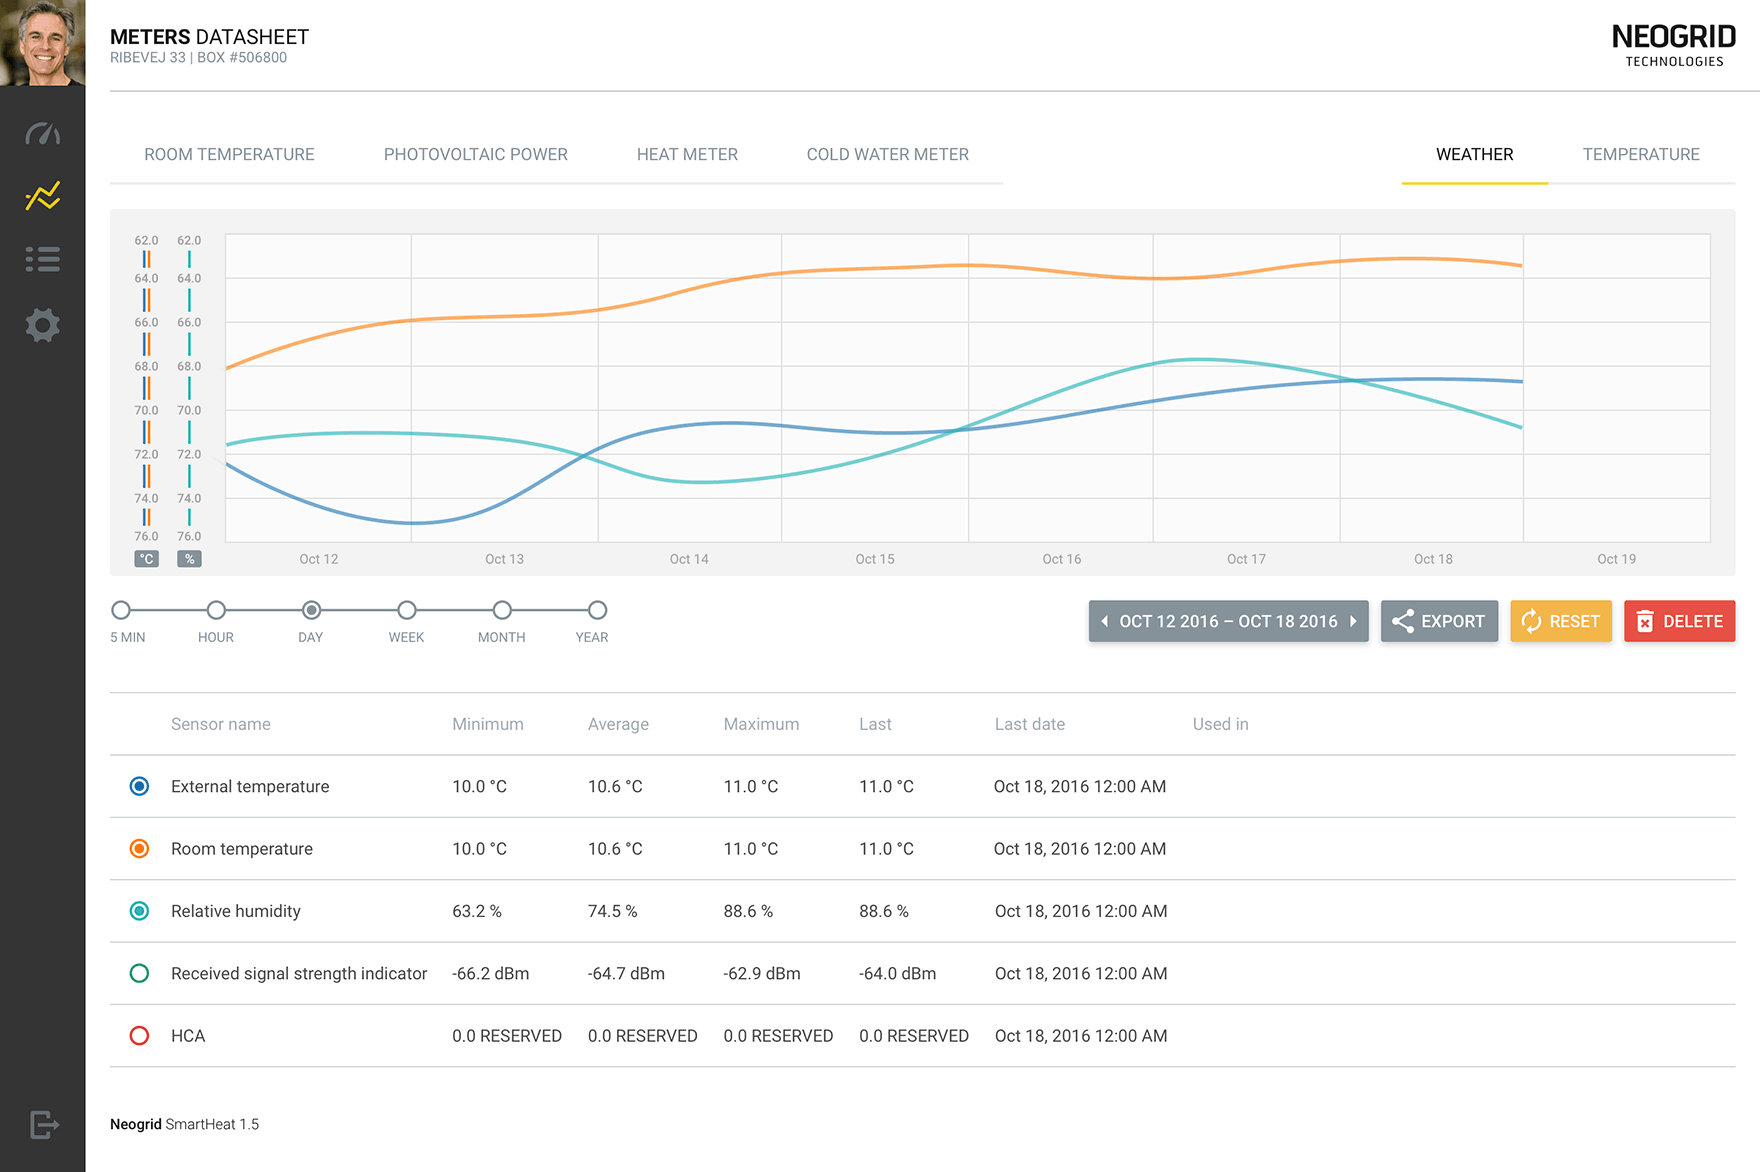Click the trash icon on Delete button

pyautogui.click(x=1645, y=621)
